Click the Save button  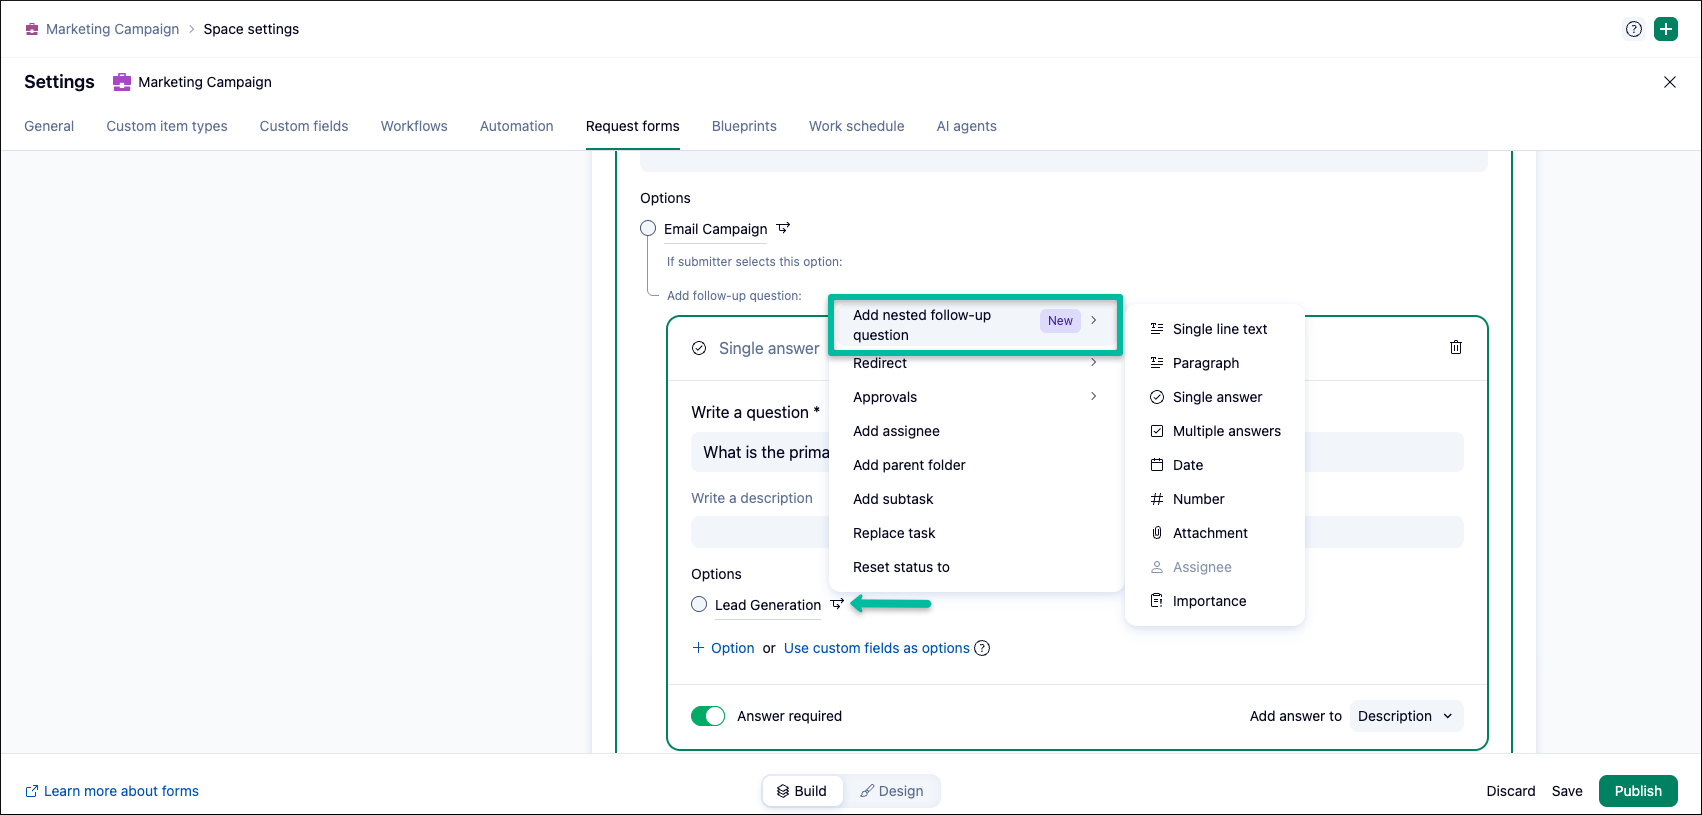pos(1567,791)
